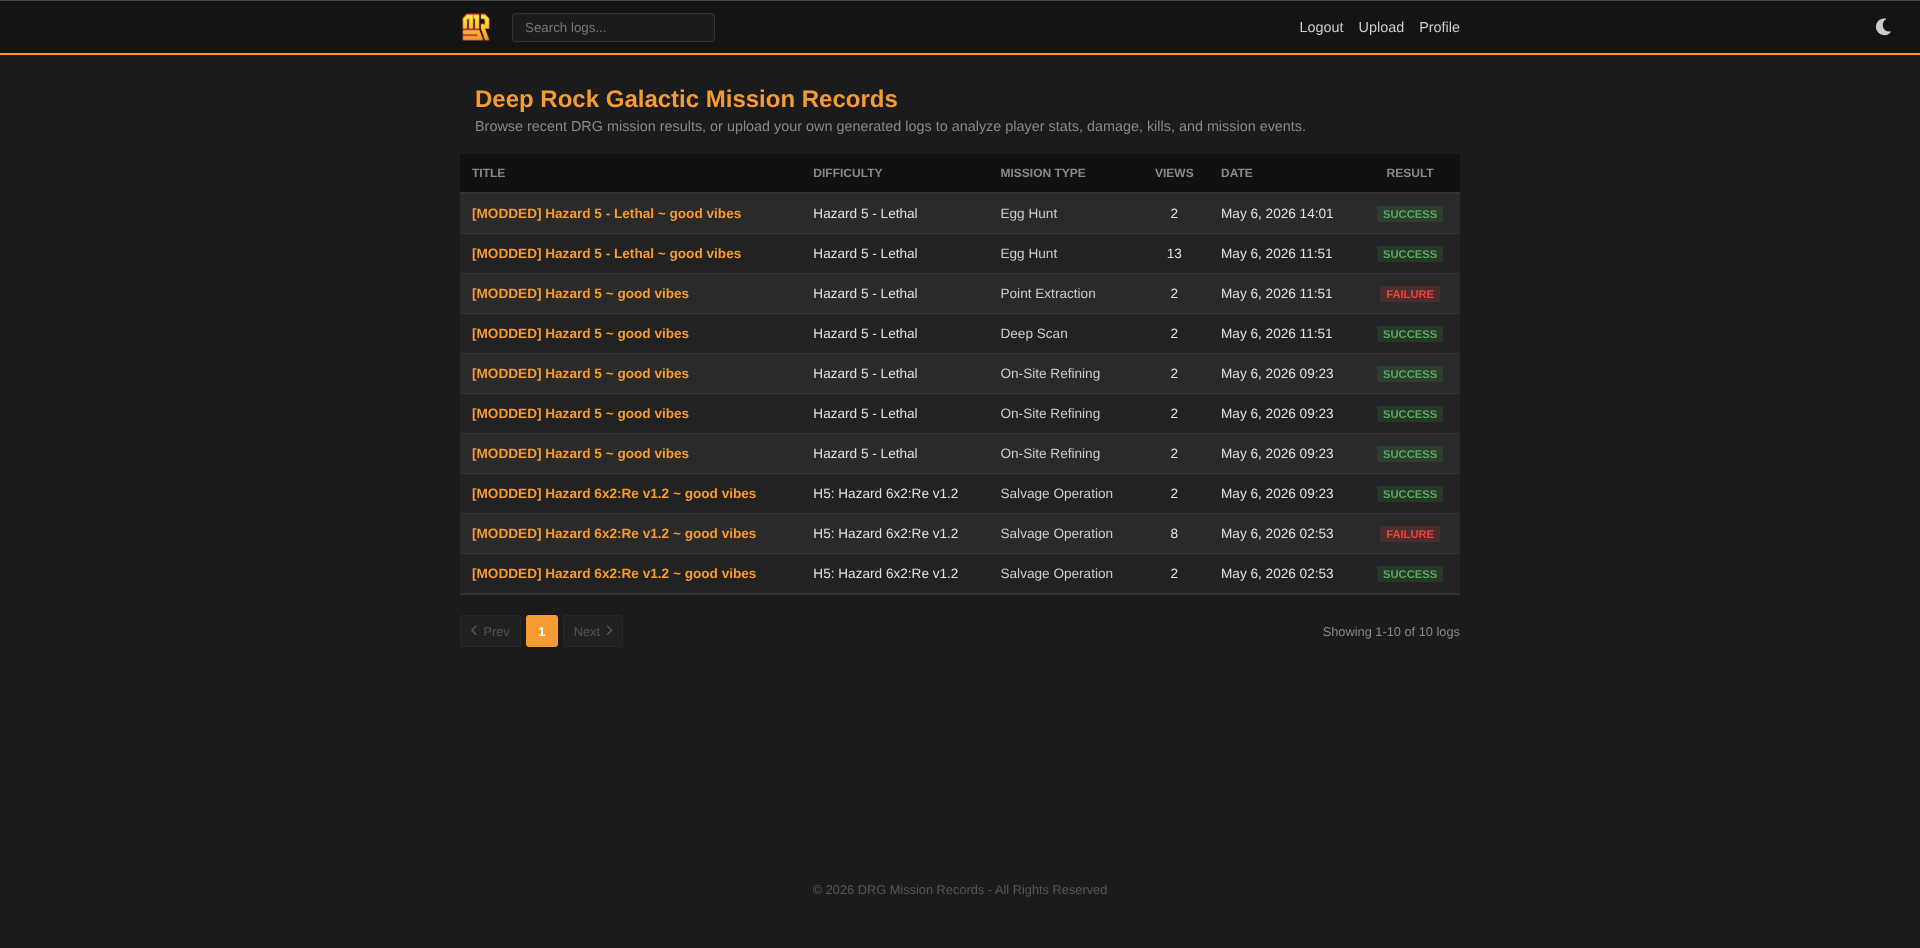This screenshot has height=948, width=1920.
Task: Click the FAILURE badge in the Point Extraction row
Action: [1410, 294]
